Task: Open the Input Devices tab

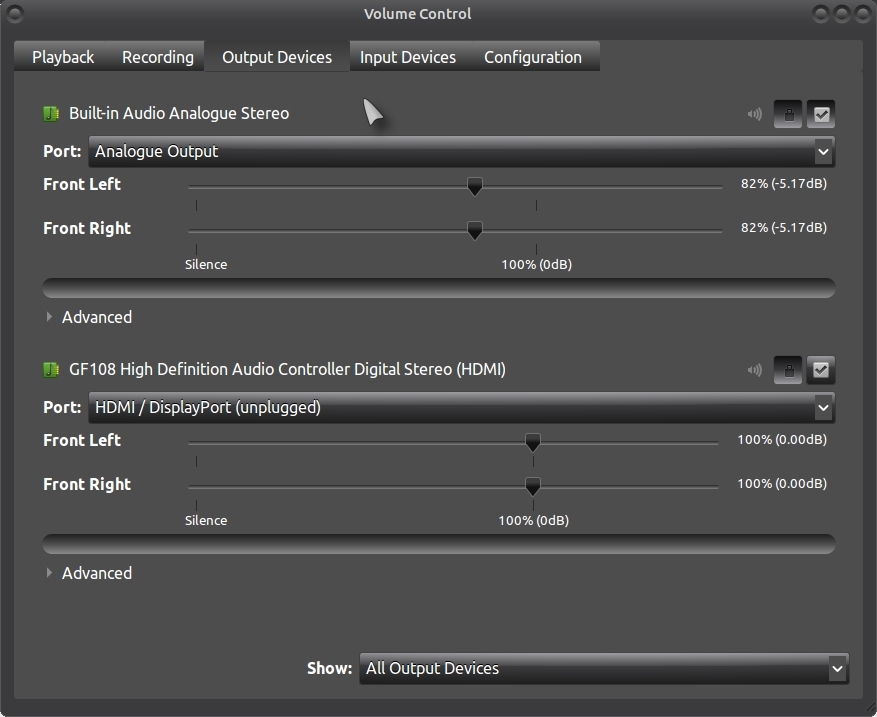Action: click(x=408, y=57)
